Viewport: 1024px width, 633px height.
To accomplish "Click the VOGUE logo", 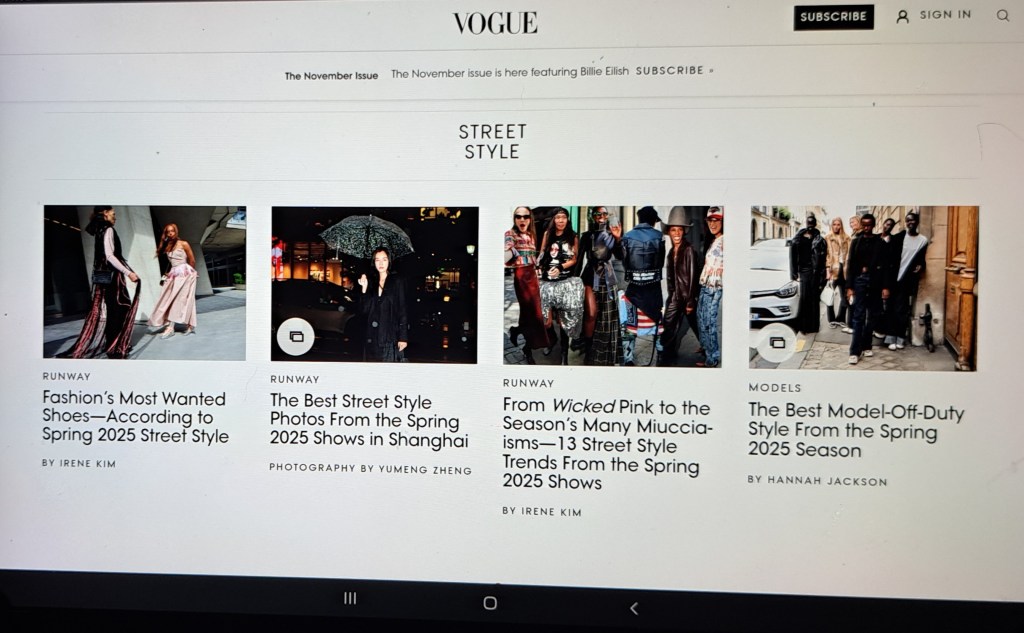I will click(495, 24).
